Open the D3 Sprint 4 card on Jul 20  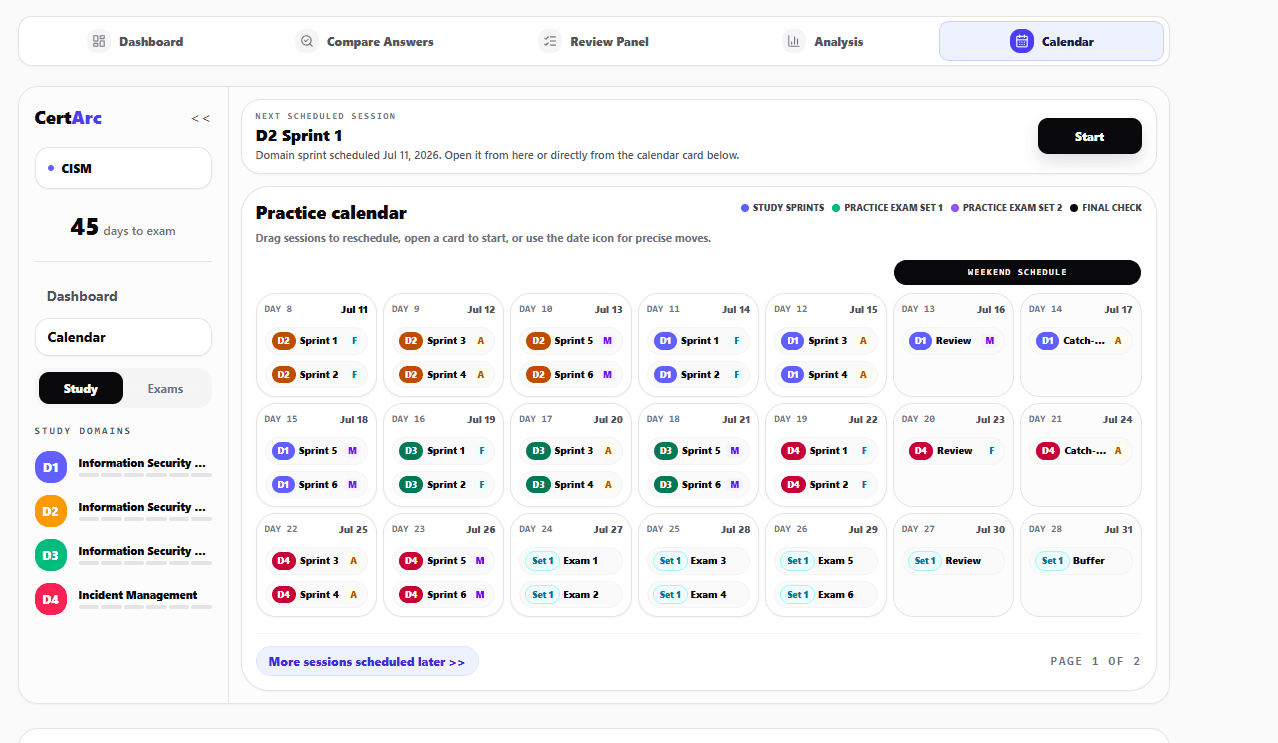(571, 485)
